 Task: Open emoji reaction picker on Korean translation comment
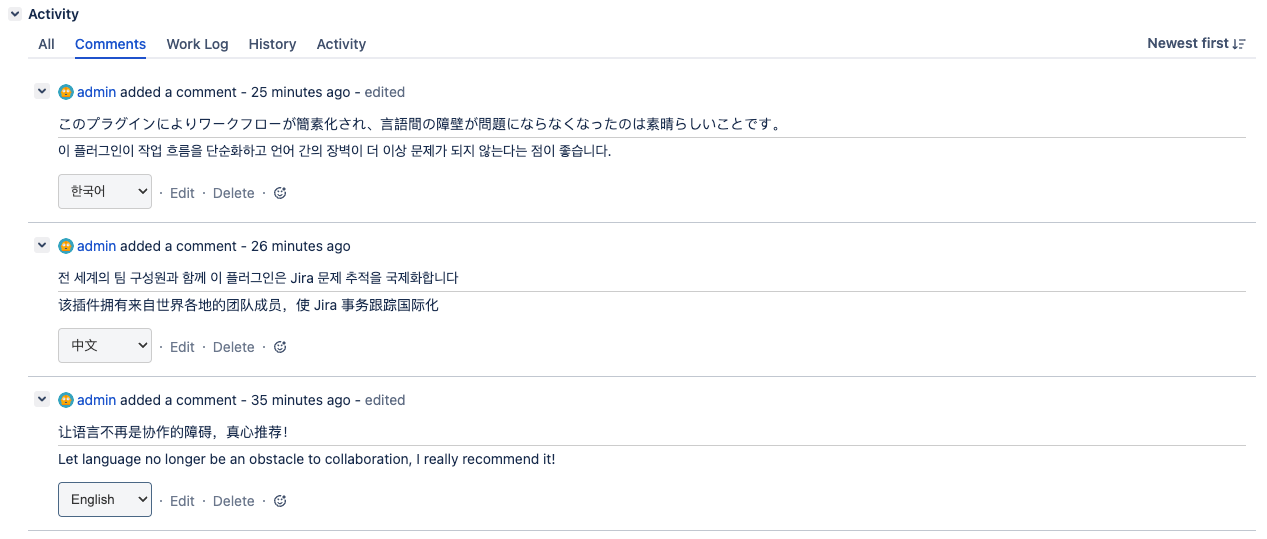(280, 193)
